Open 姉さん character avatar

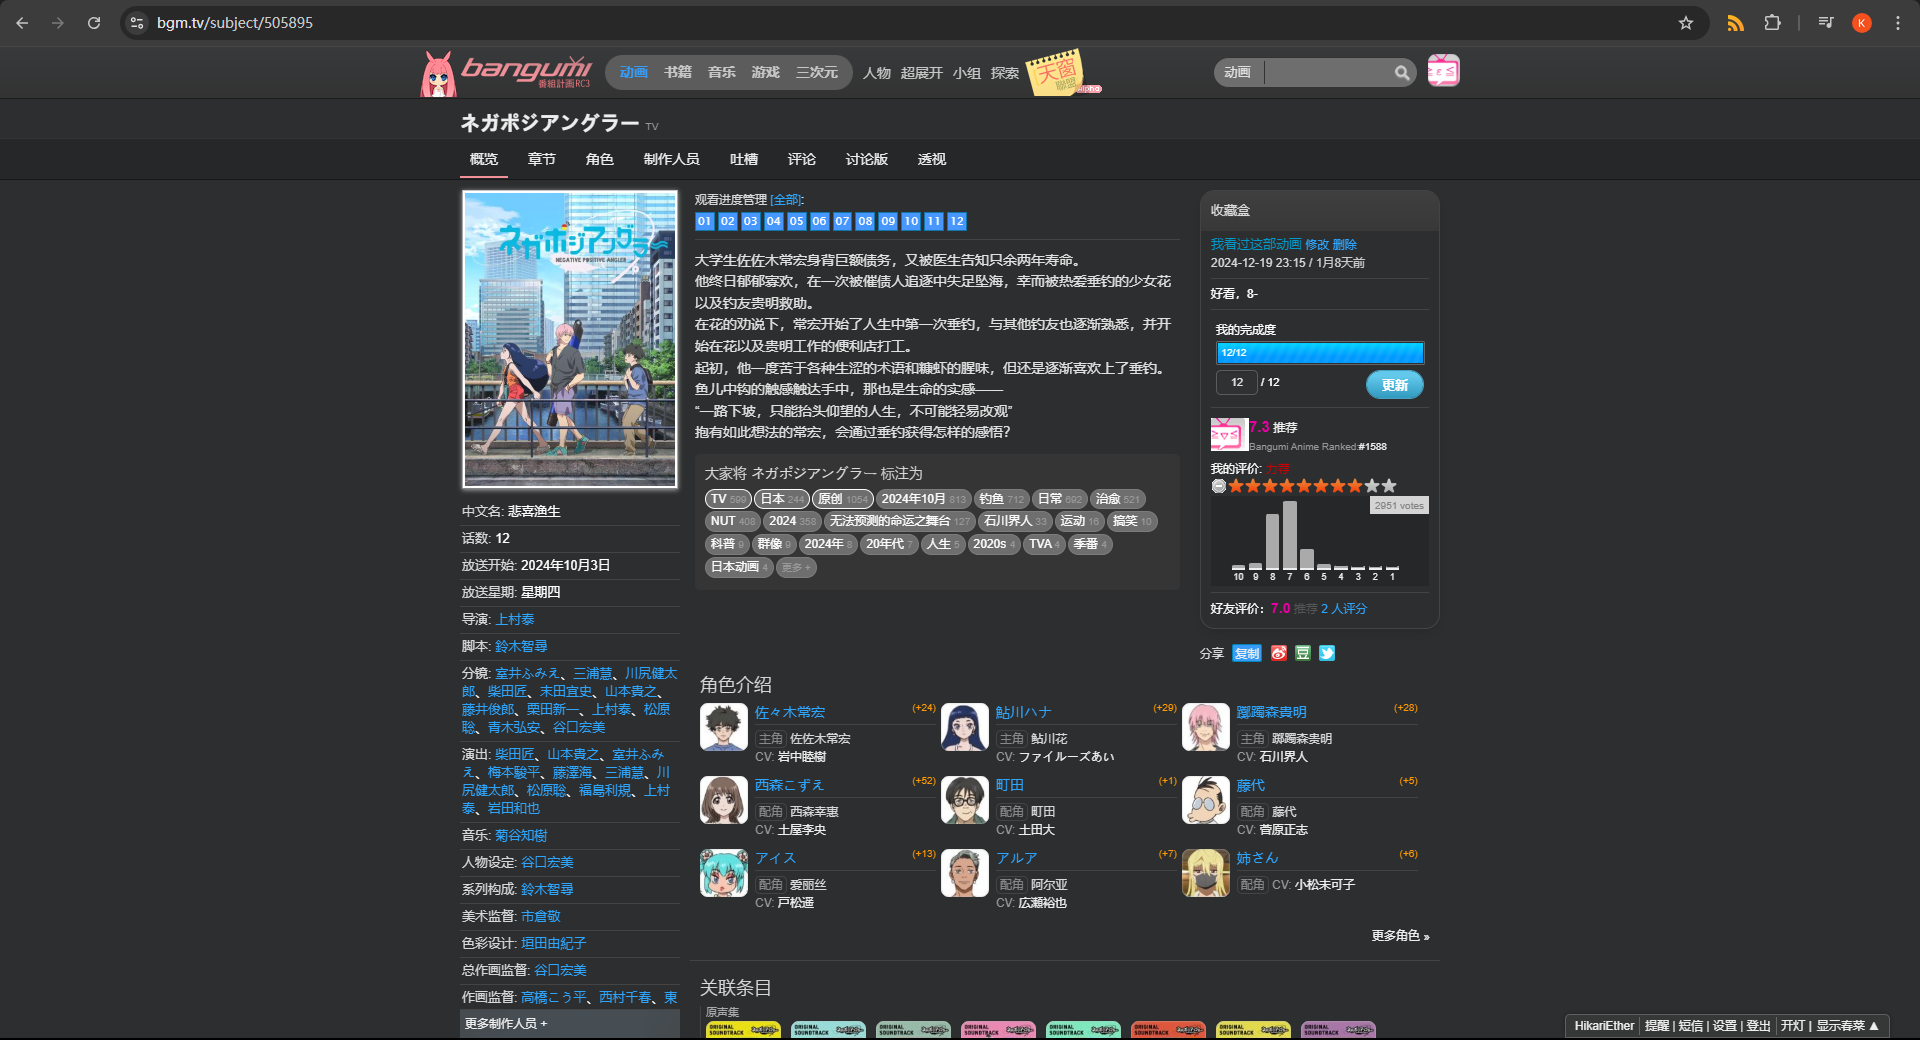pos(1206,873)
